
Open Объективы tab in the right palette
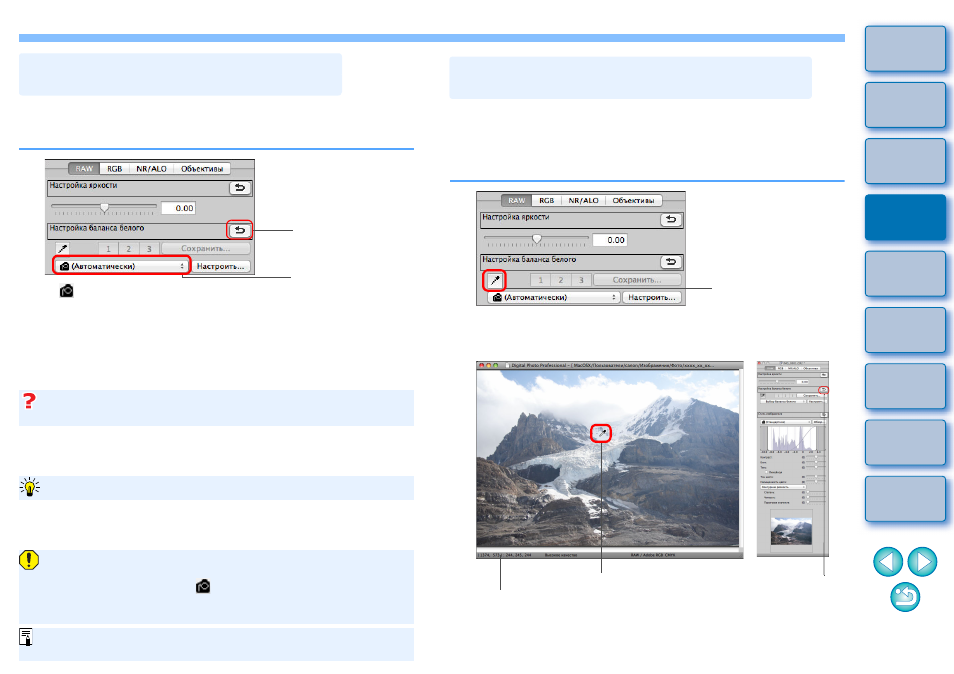(633, 200)
